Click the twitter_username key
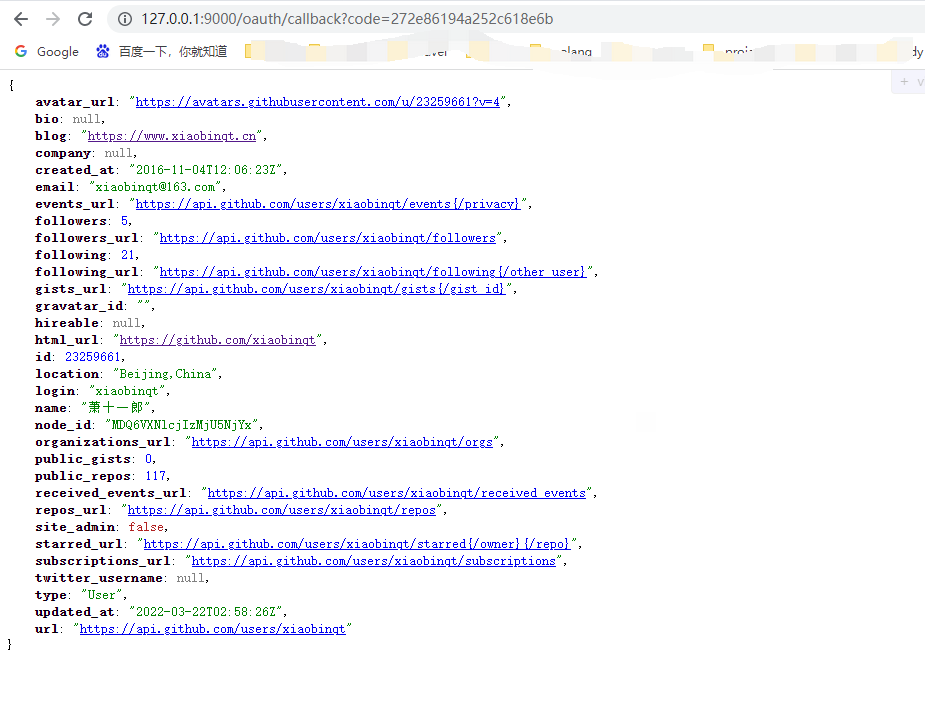The height and width of the screenshot is (719, 925). pyautogui.click(x=99, y=578)
